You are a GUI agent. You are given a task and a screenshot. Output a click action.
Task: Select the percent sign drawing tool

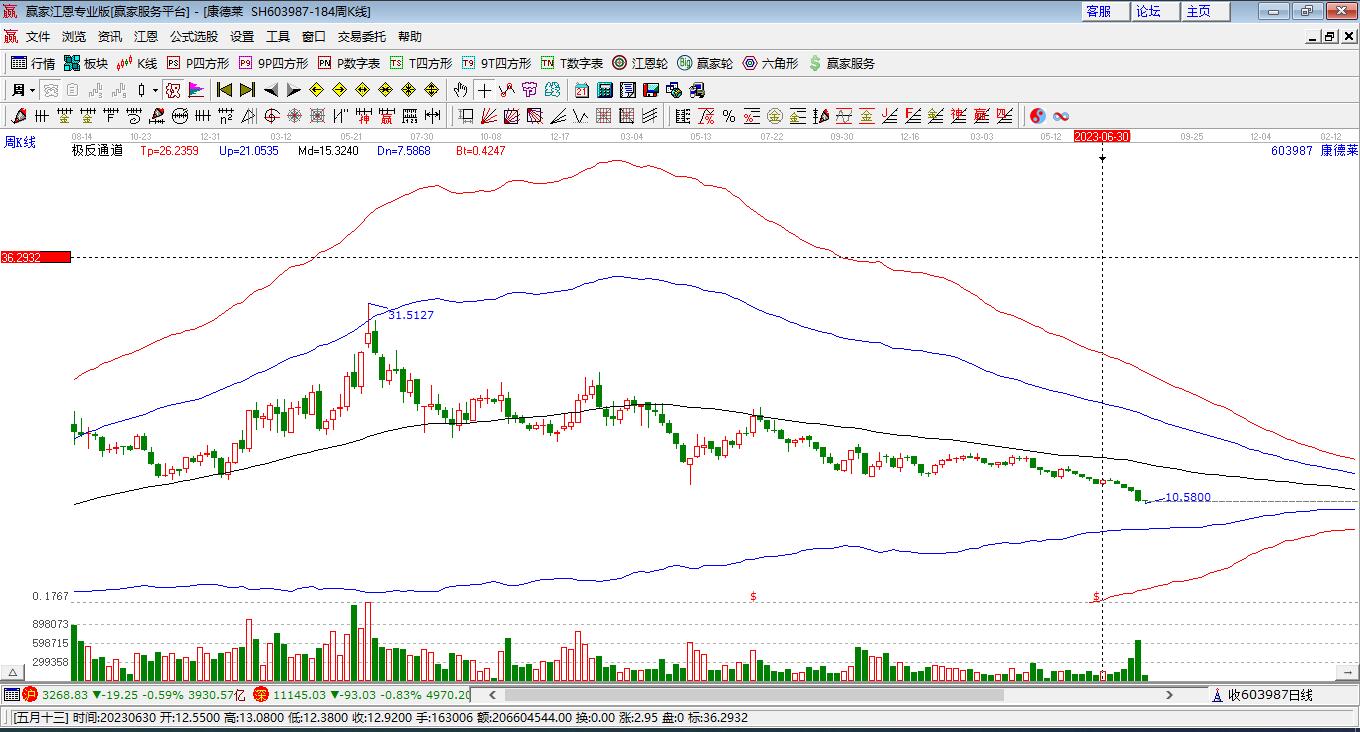click(x=729, y=116)
